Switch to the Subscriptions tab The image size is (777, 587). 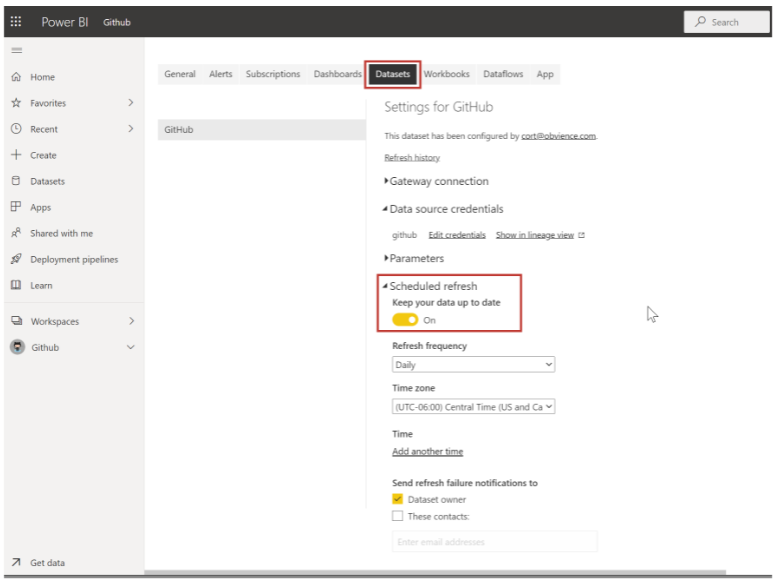click(x=273, y=74)
